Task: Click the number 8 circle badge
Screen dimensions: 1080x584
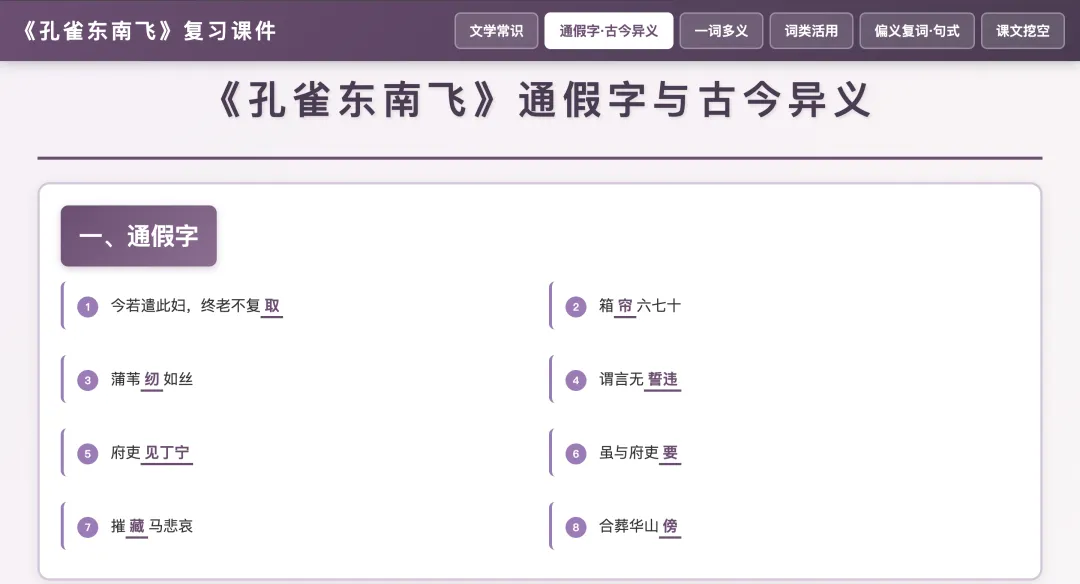Action: tap(576, 528)
